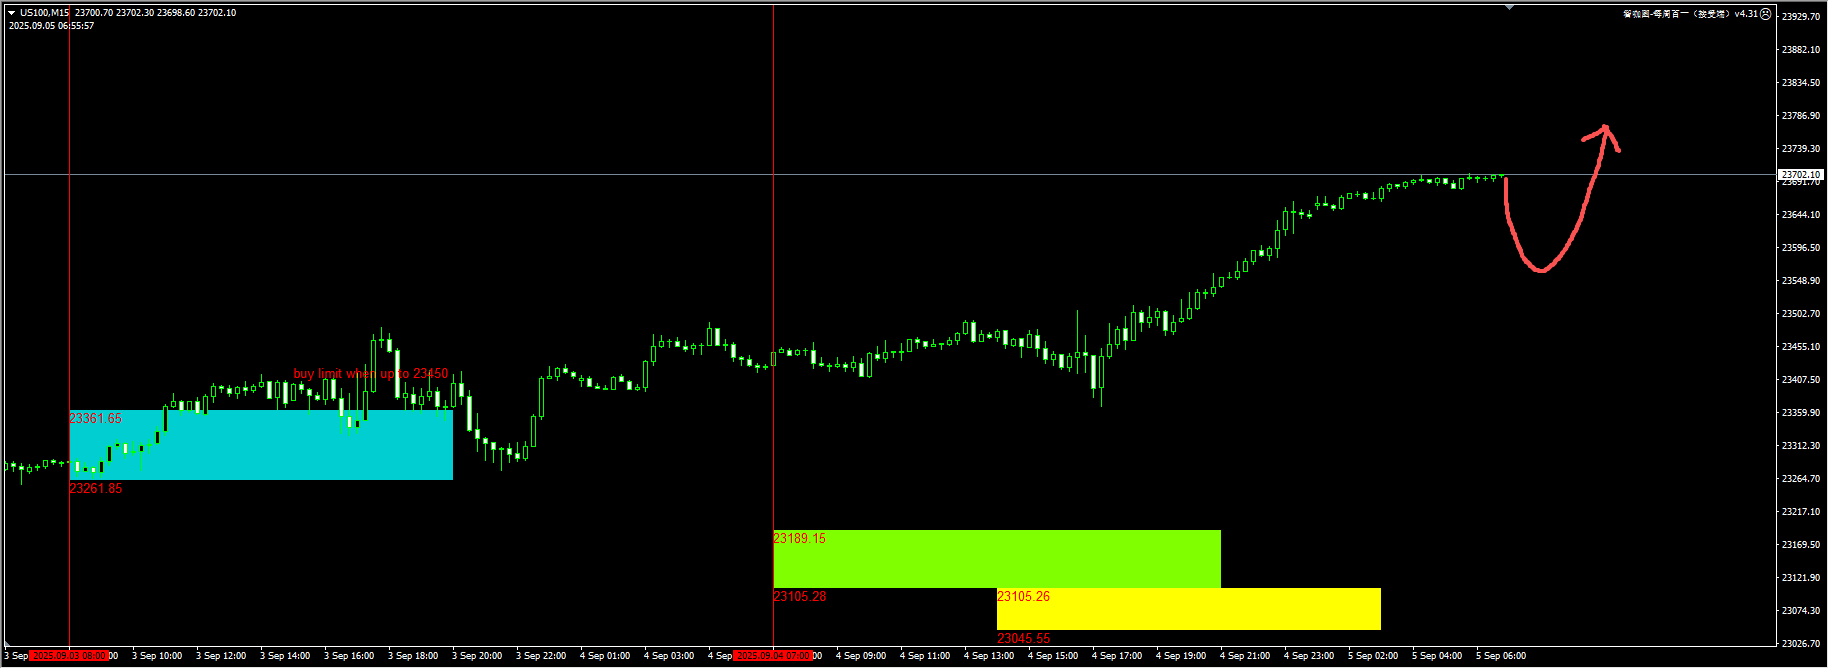Click the 23261.85 price label
Image resolution: width=1829 pixels, height=669 pixels.
[95, 489]
